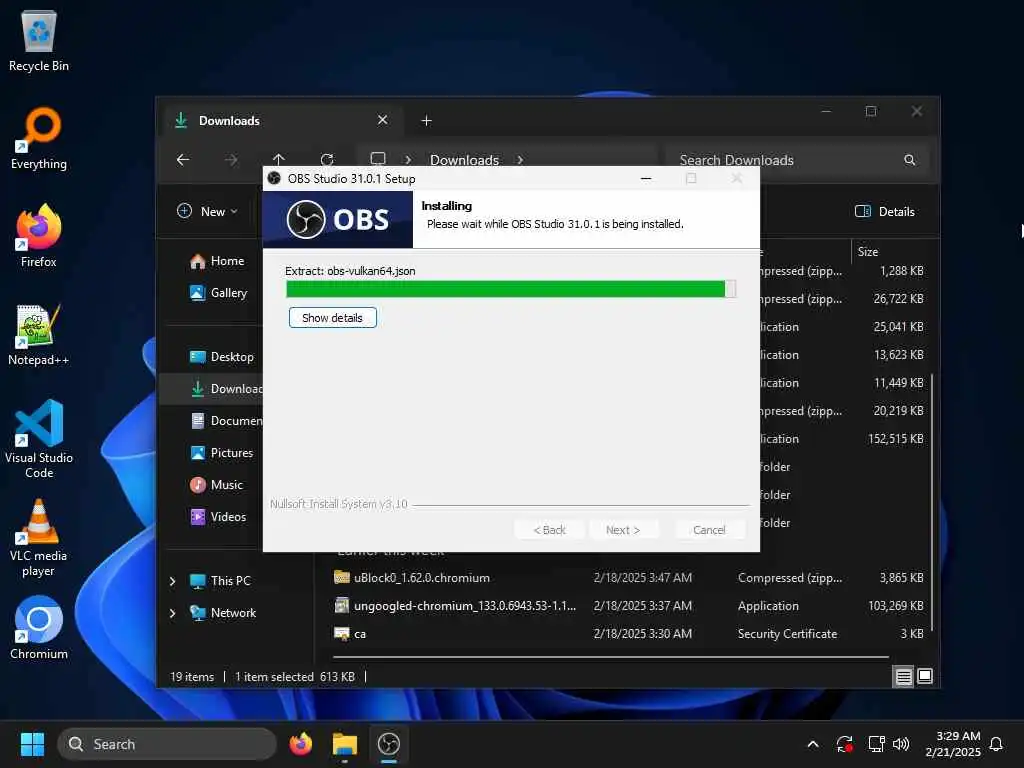
Task: Click the vertical scrollbar in file list
Action: click(931, 503)
